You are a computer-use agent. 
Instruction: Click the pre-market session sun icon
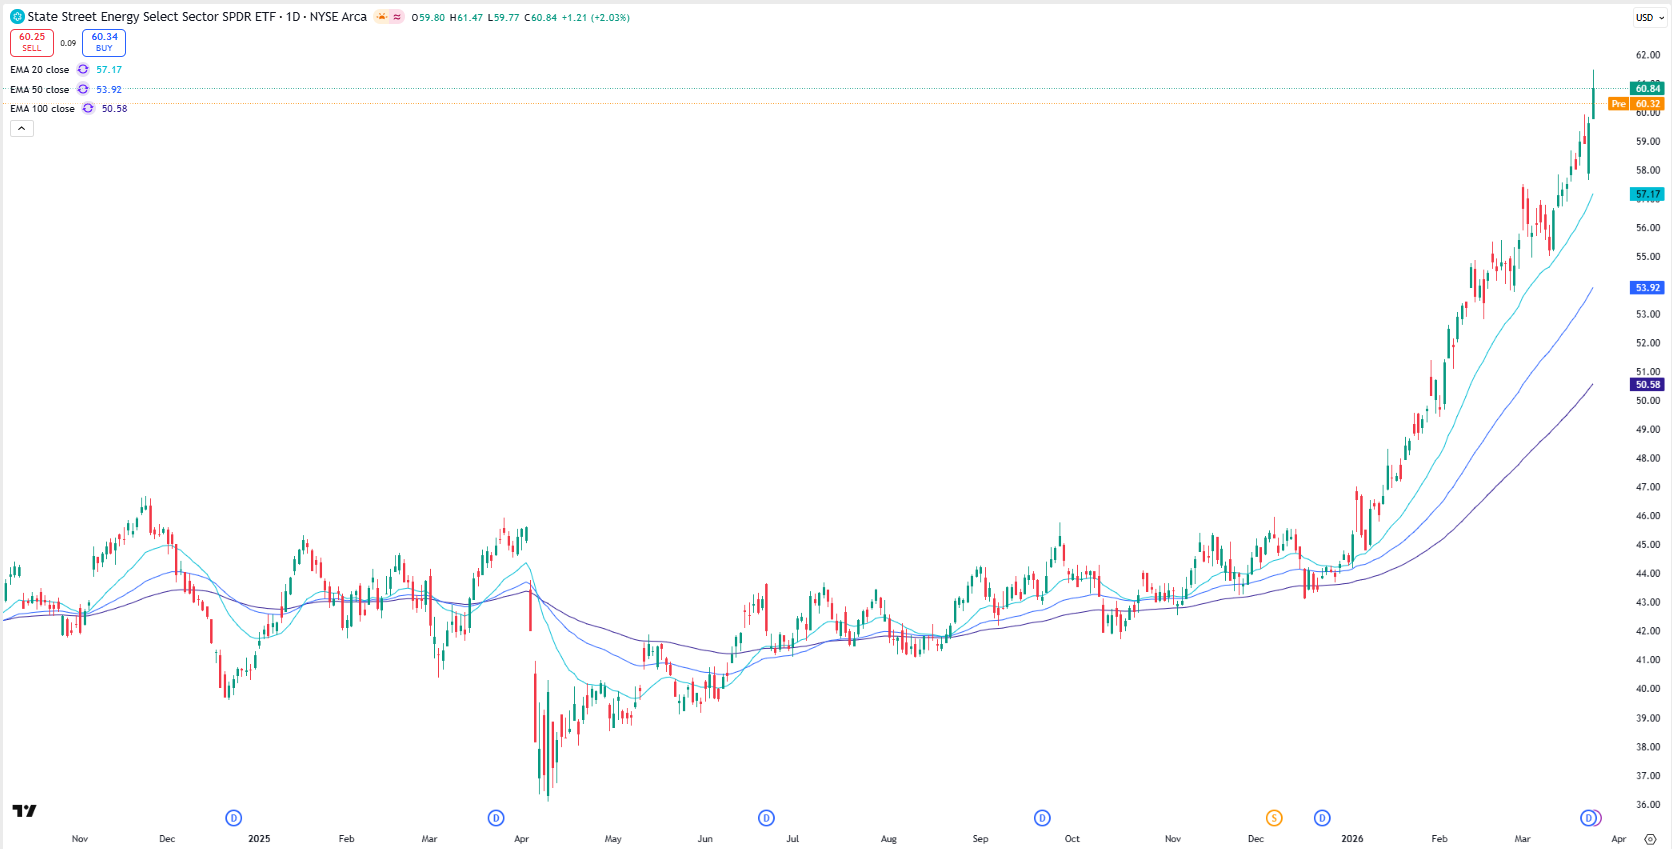pyautogui.click(x=382, y=17)
